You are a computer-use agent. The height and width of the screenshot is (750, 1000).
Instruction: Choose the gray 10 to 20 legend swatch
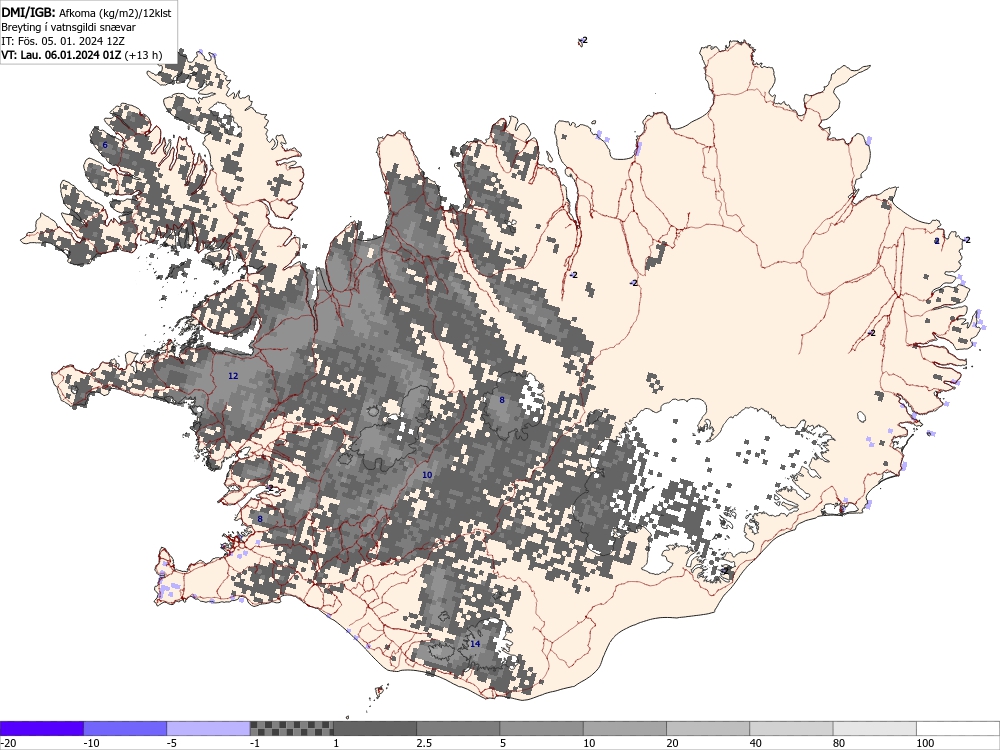pyautogui.click(x=625, y=728)
